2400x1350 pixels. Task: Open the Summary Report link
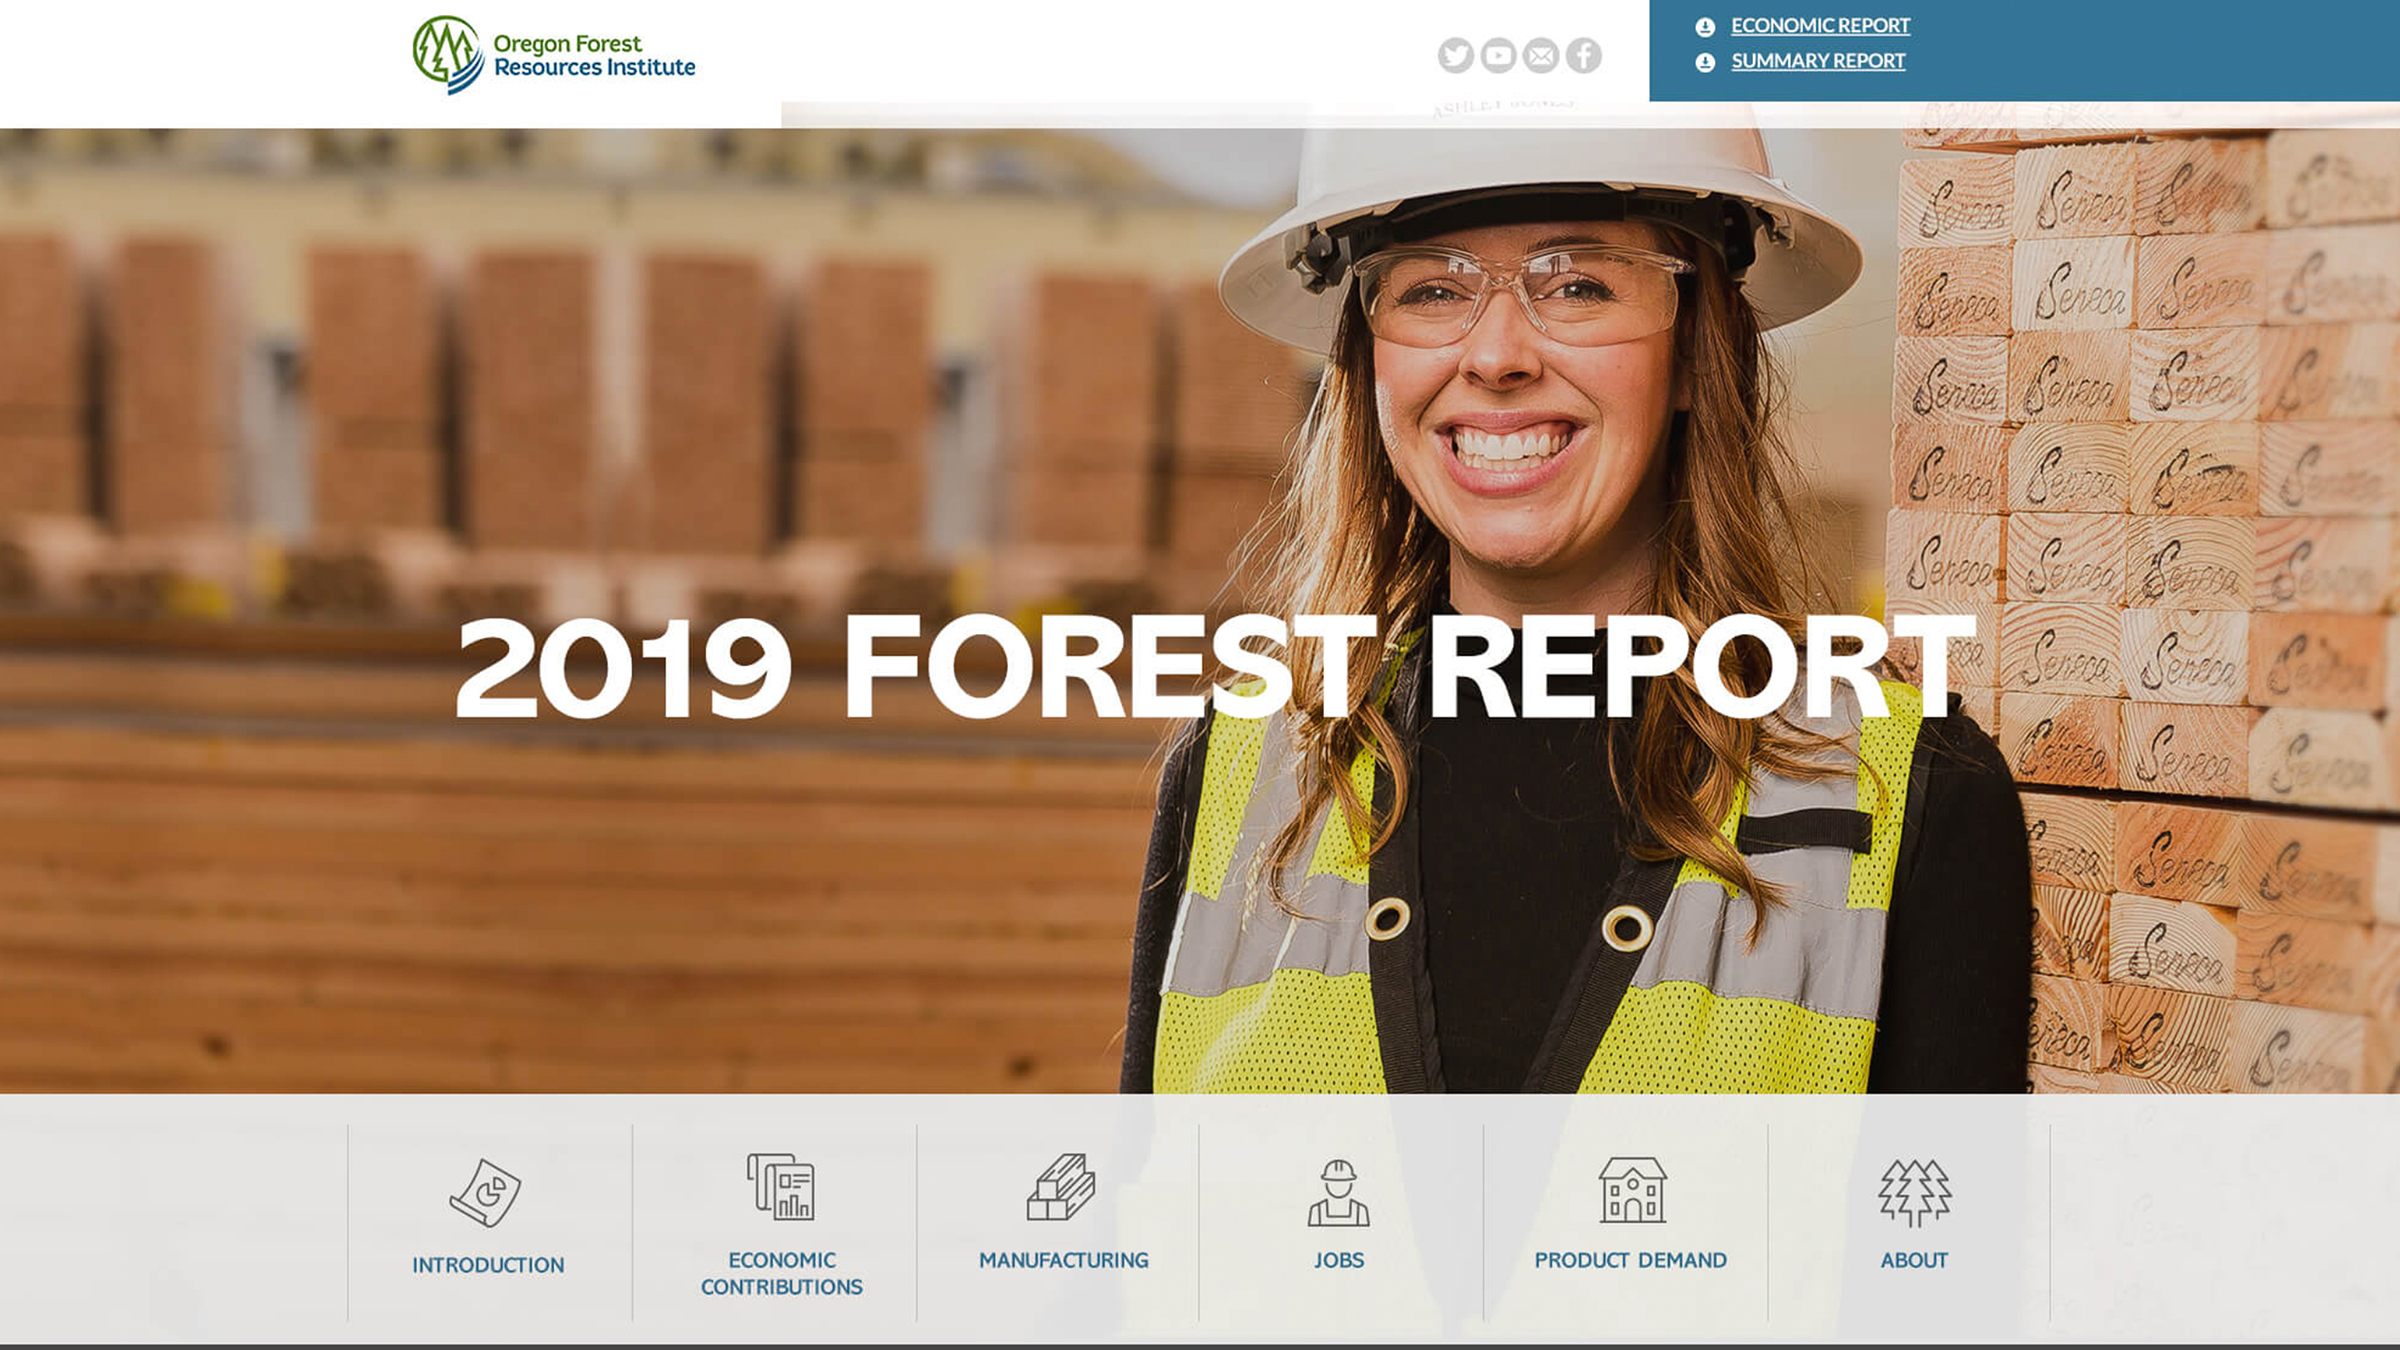[x=1816, y=62]
